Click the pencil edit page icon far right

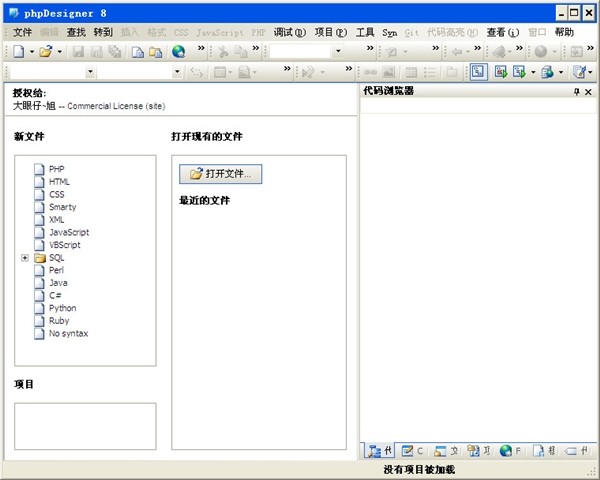click(x=579, y=72)
